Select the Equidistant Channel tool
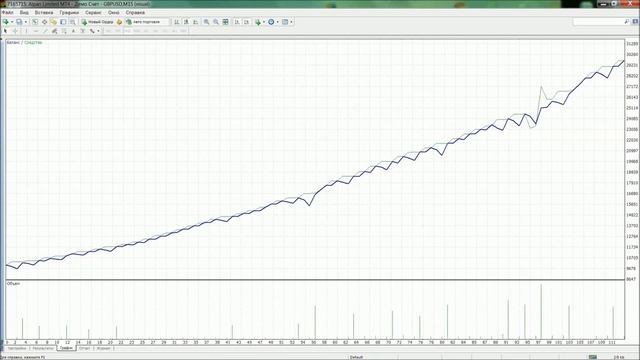The height and width of the screenshot is (360, 640). (x=54, y=31)
